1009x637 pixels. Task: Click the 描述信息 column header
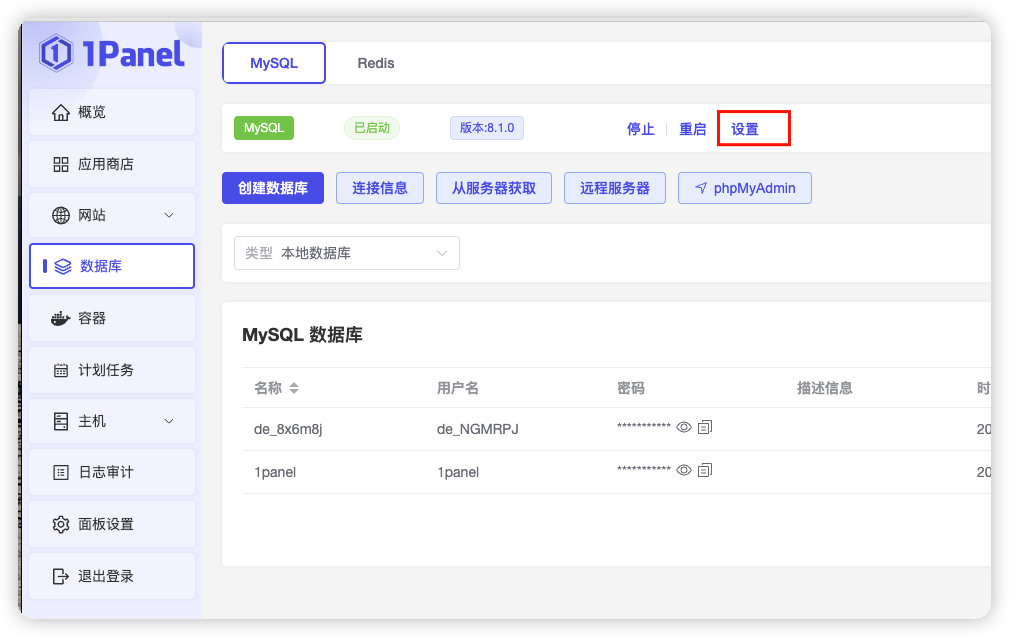coord(824,388)
